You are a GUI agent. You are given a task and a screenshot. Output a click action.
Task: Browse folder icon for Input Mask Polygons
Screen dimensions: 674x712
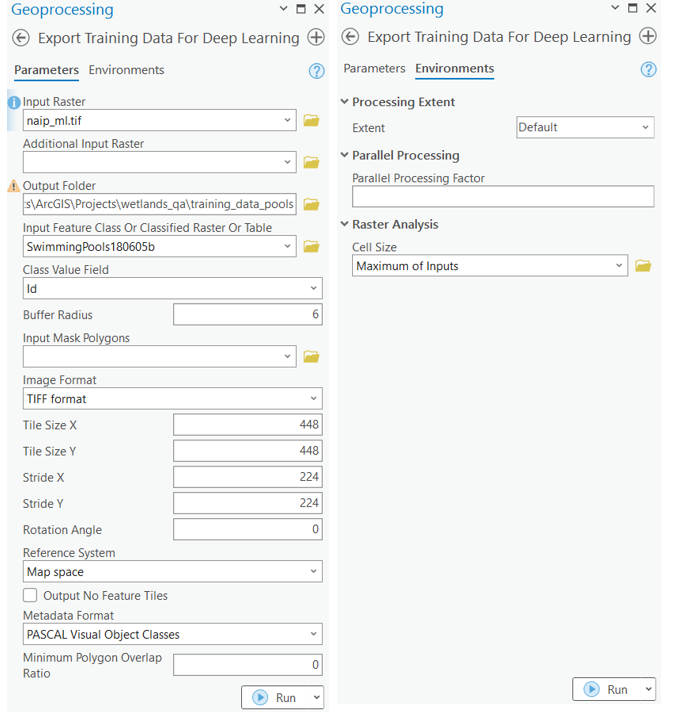(311, 357)
